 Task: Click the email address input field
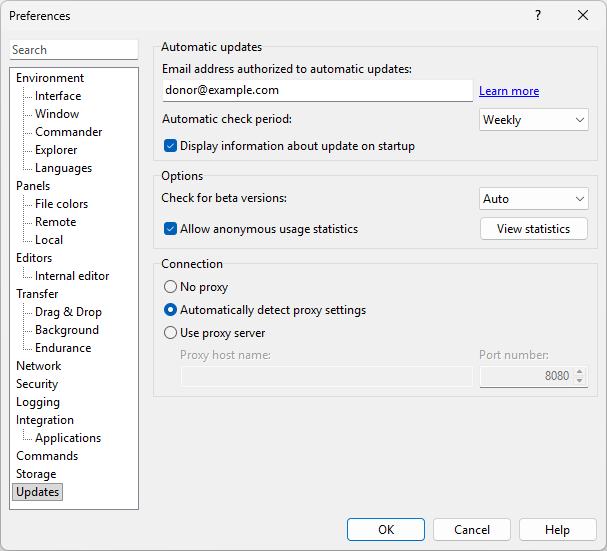pos(317,90)
